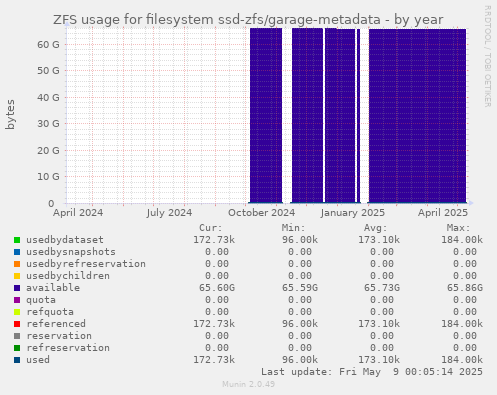Click the reservation gray legend swatch
The image size is (497, 395).
point(17,336)
